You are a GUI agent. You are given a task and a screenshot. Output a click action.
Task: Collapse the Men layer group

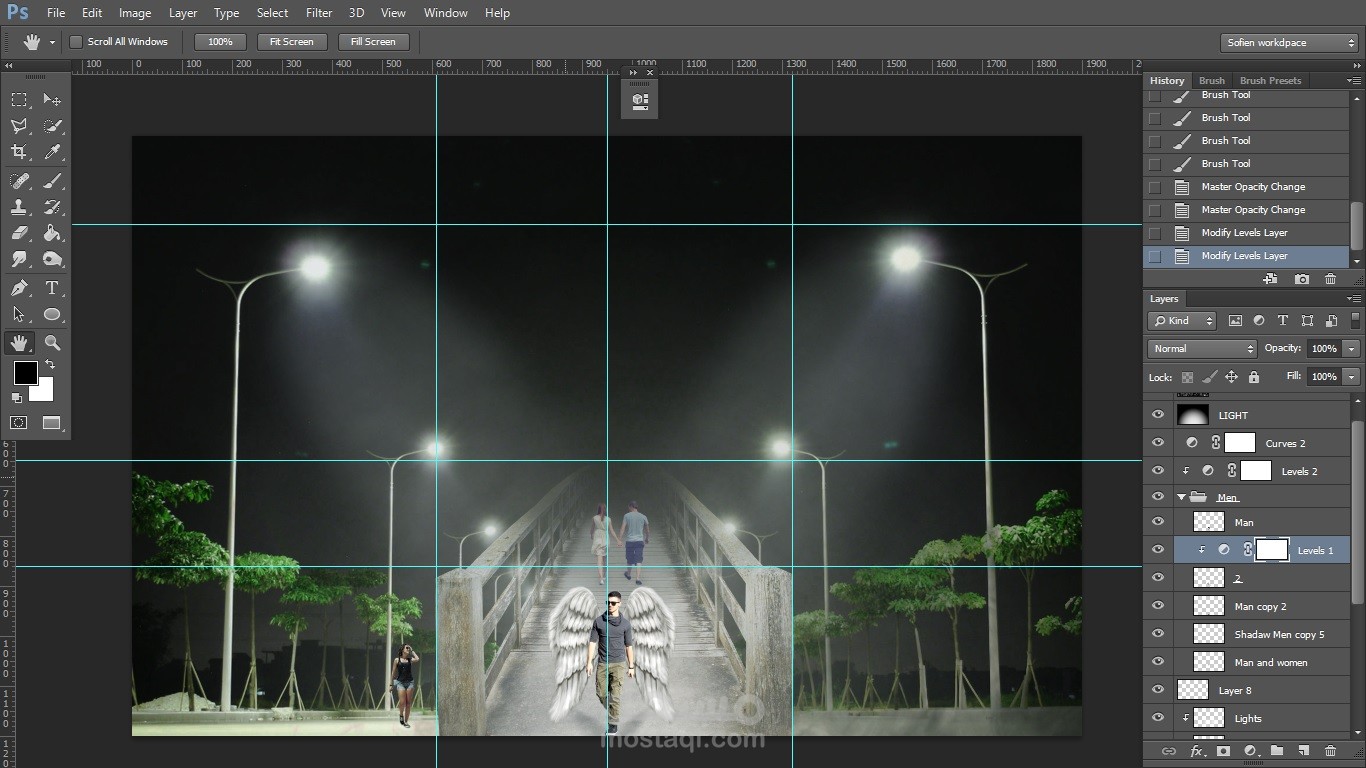point(1181,497)
